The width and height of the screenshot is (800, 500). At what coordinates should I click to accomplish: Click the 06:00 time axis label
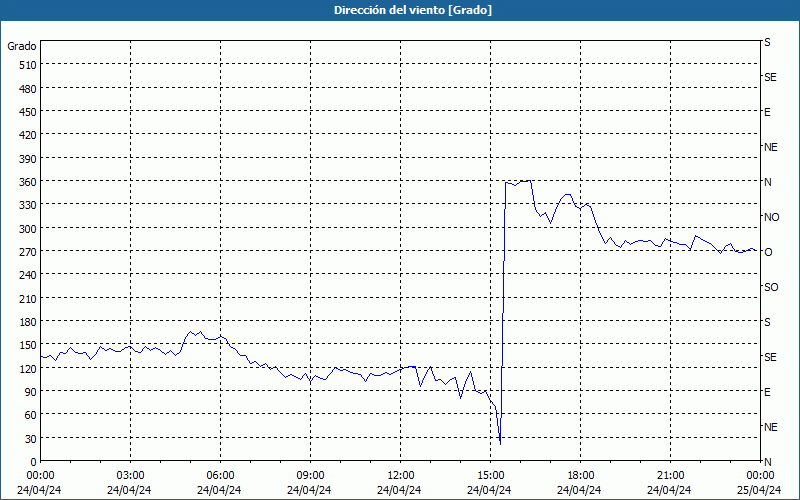(x=220, y=476)
